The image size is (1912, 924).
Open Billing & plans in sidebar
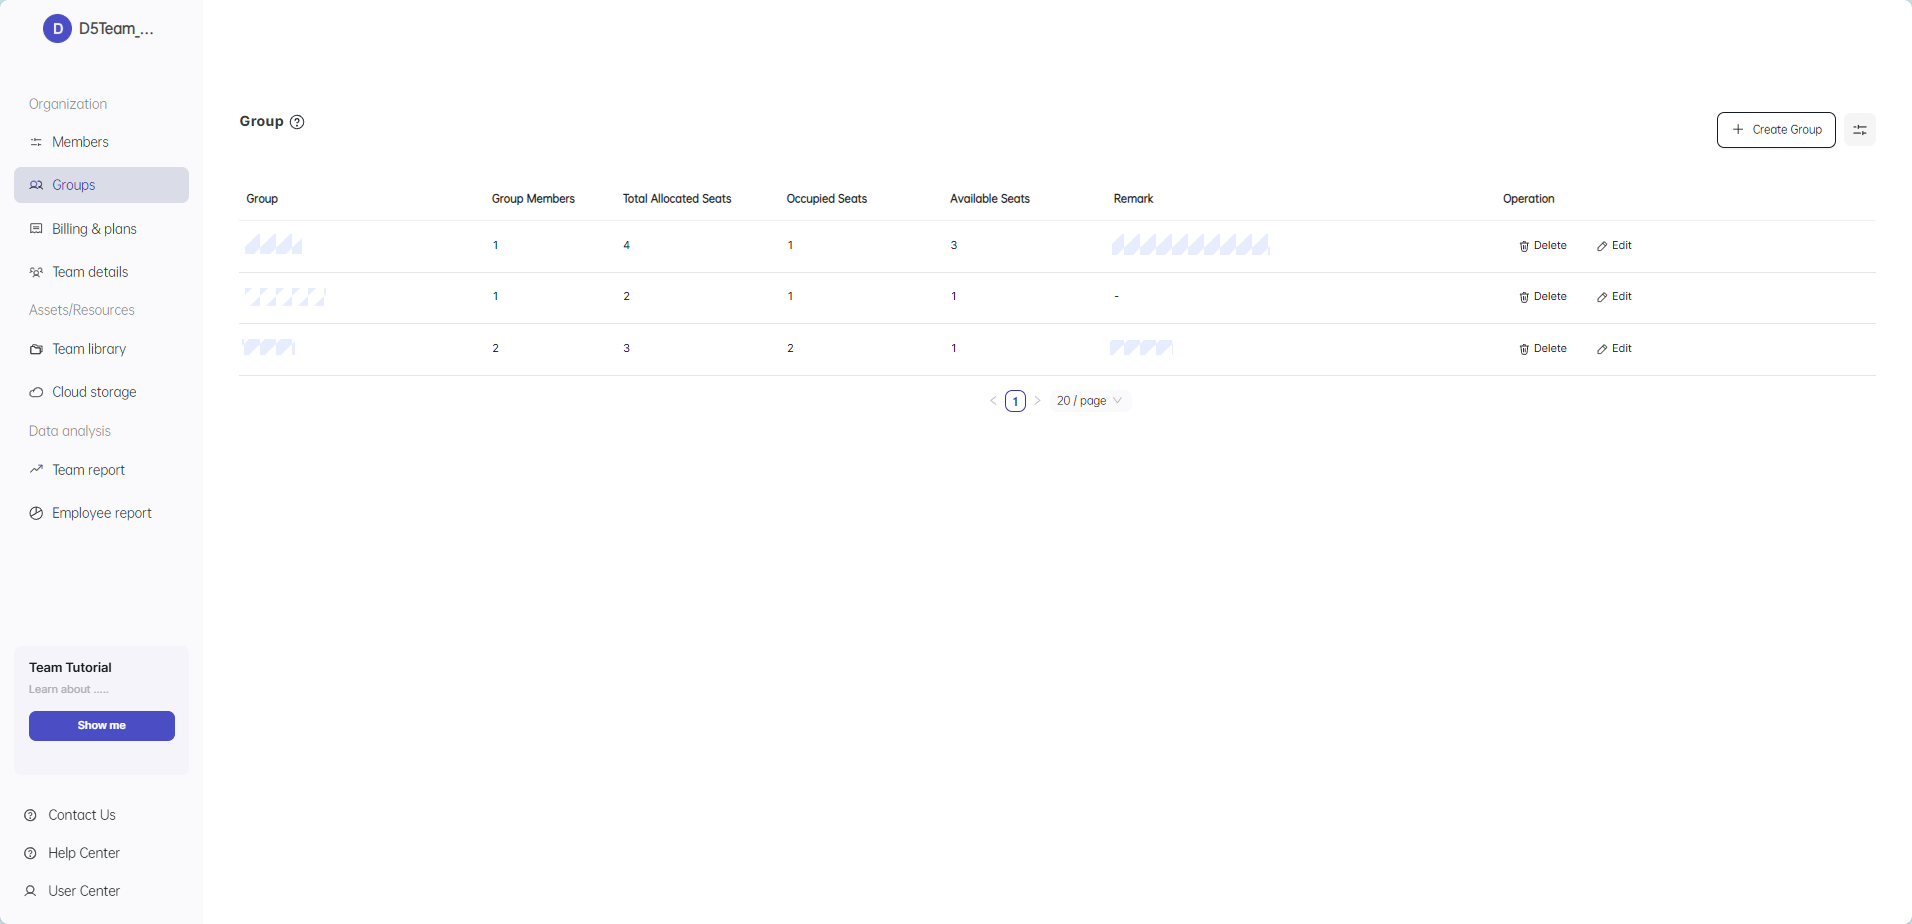[94, 229]
